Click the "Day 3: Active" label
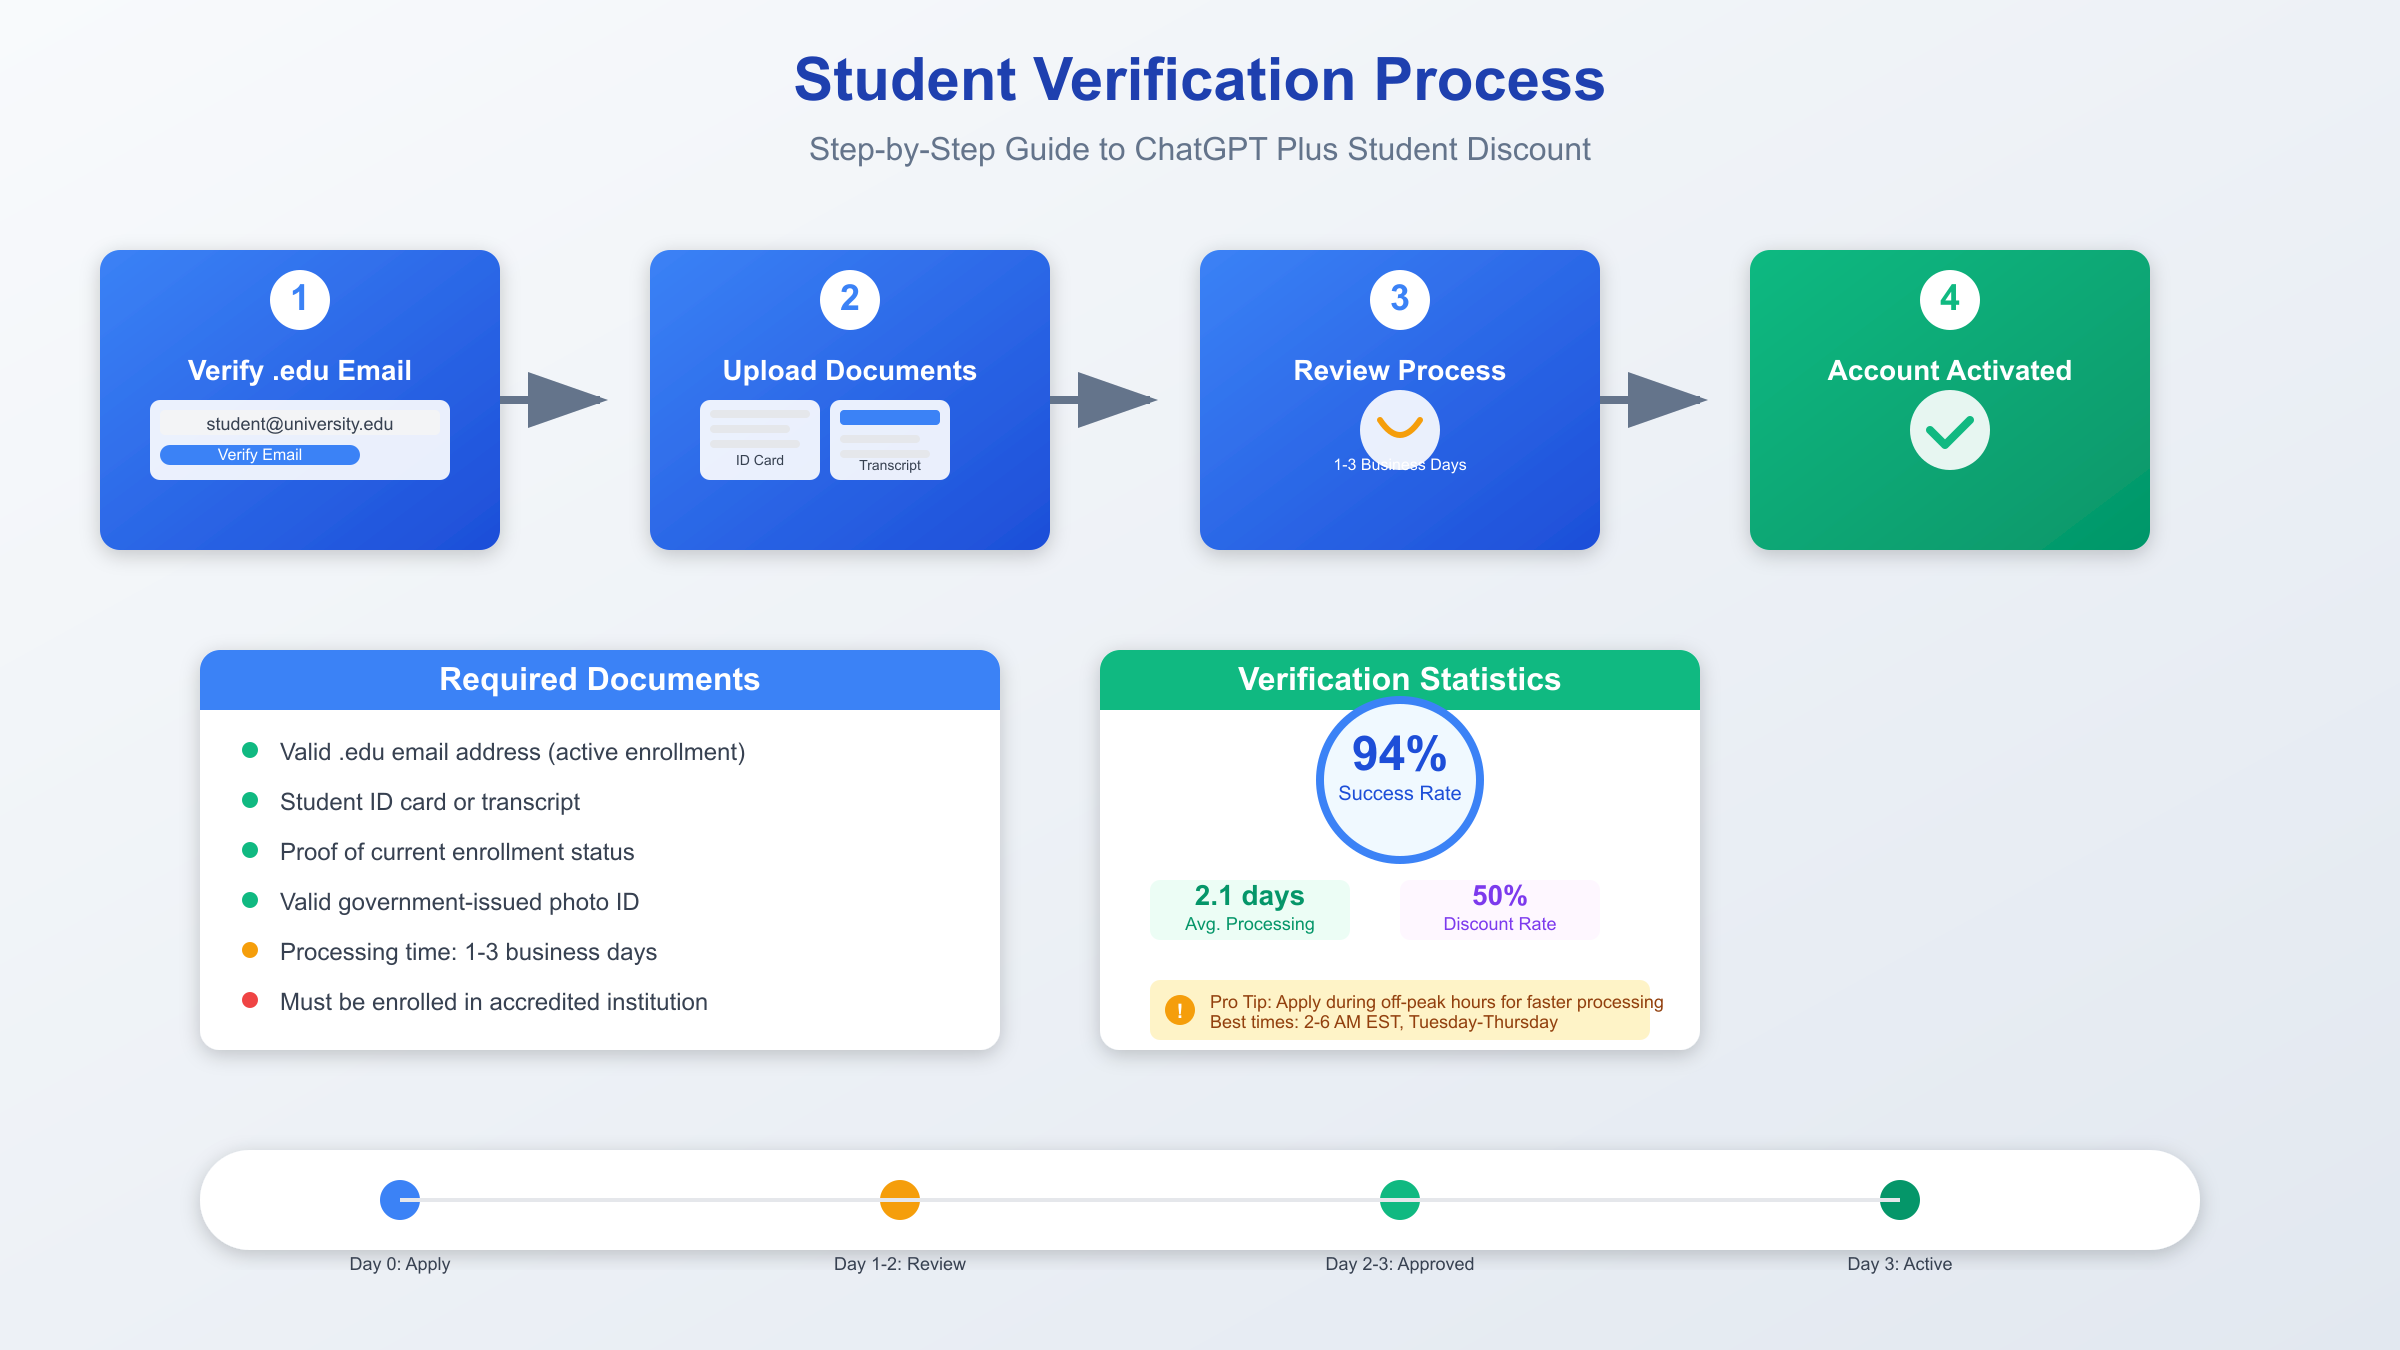 click(1900, 1264)
